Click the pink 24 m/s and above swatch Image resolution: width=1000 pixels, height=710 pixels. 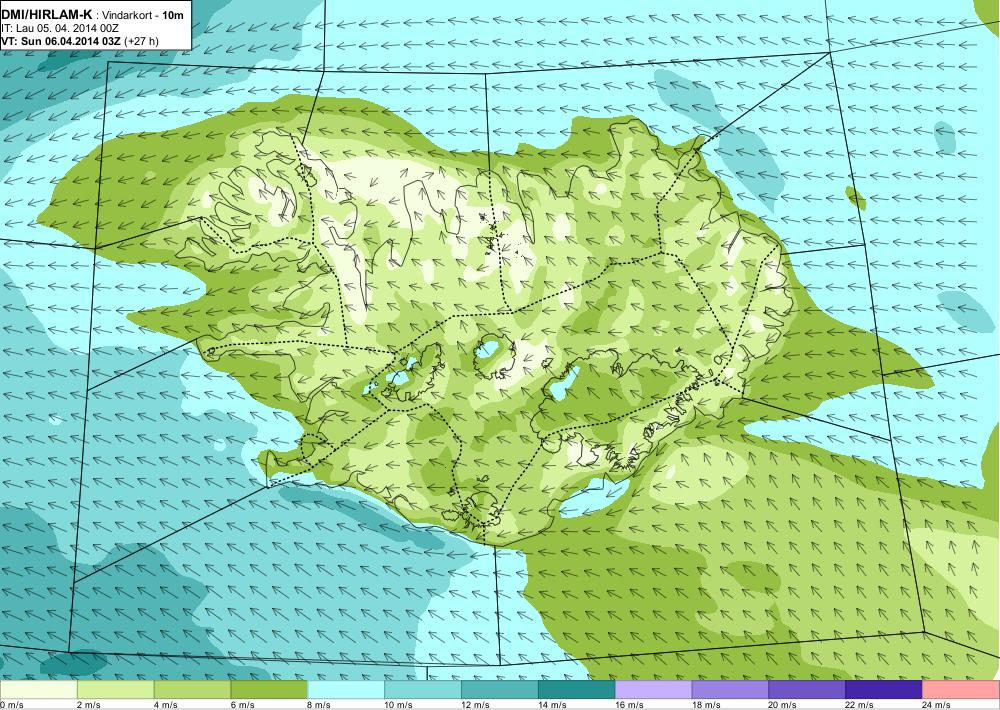coord(961,690)
